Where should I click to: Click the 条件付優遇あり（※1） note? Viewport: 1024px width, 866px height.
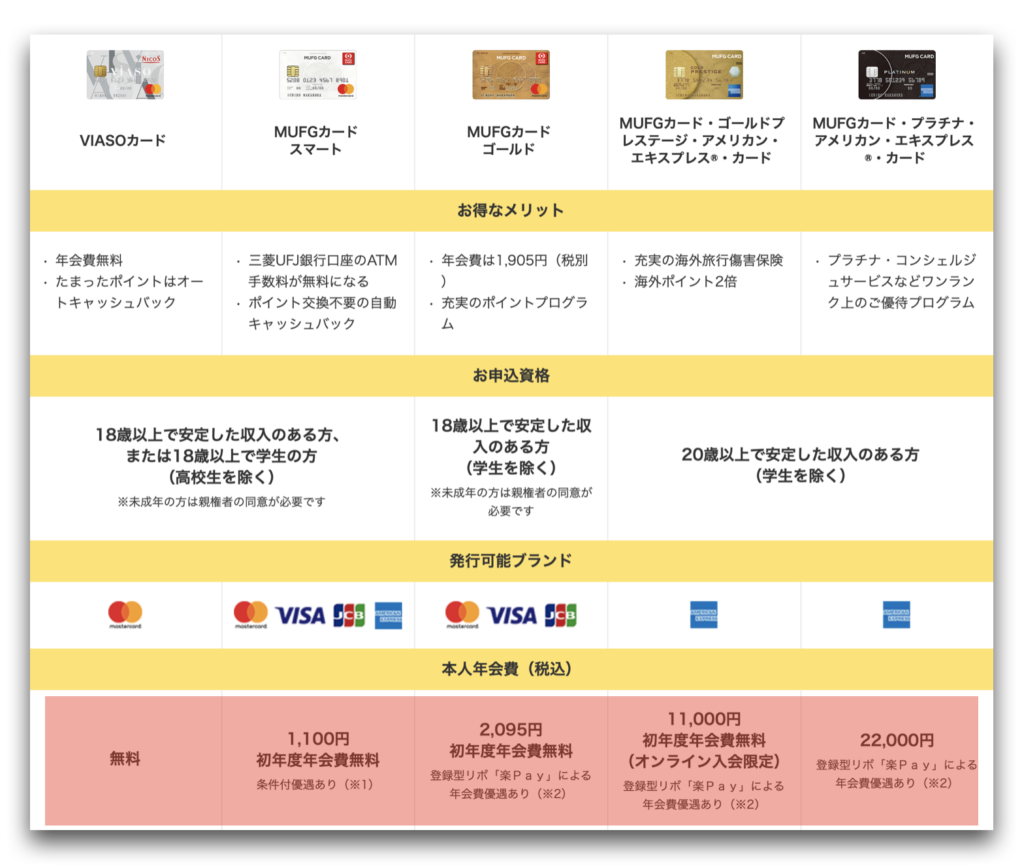[315, 784]
